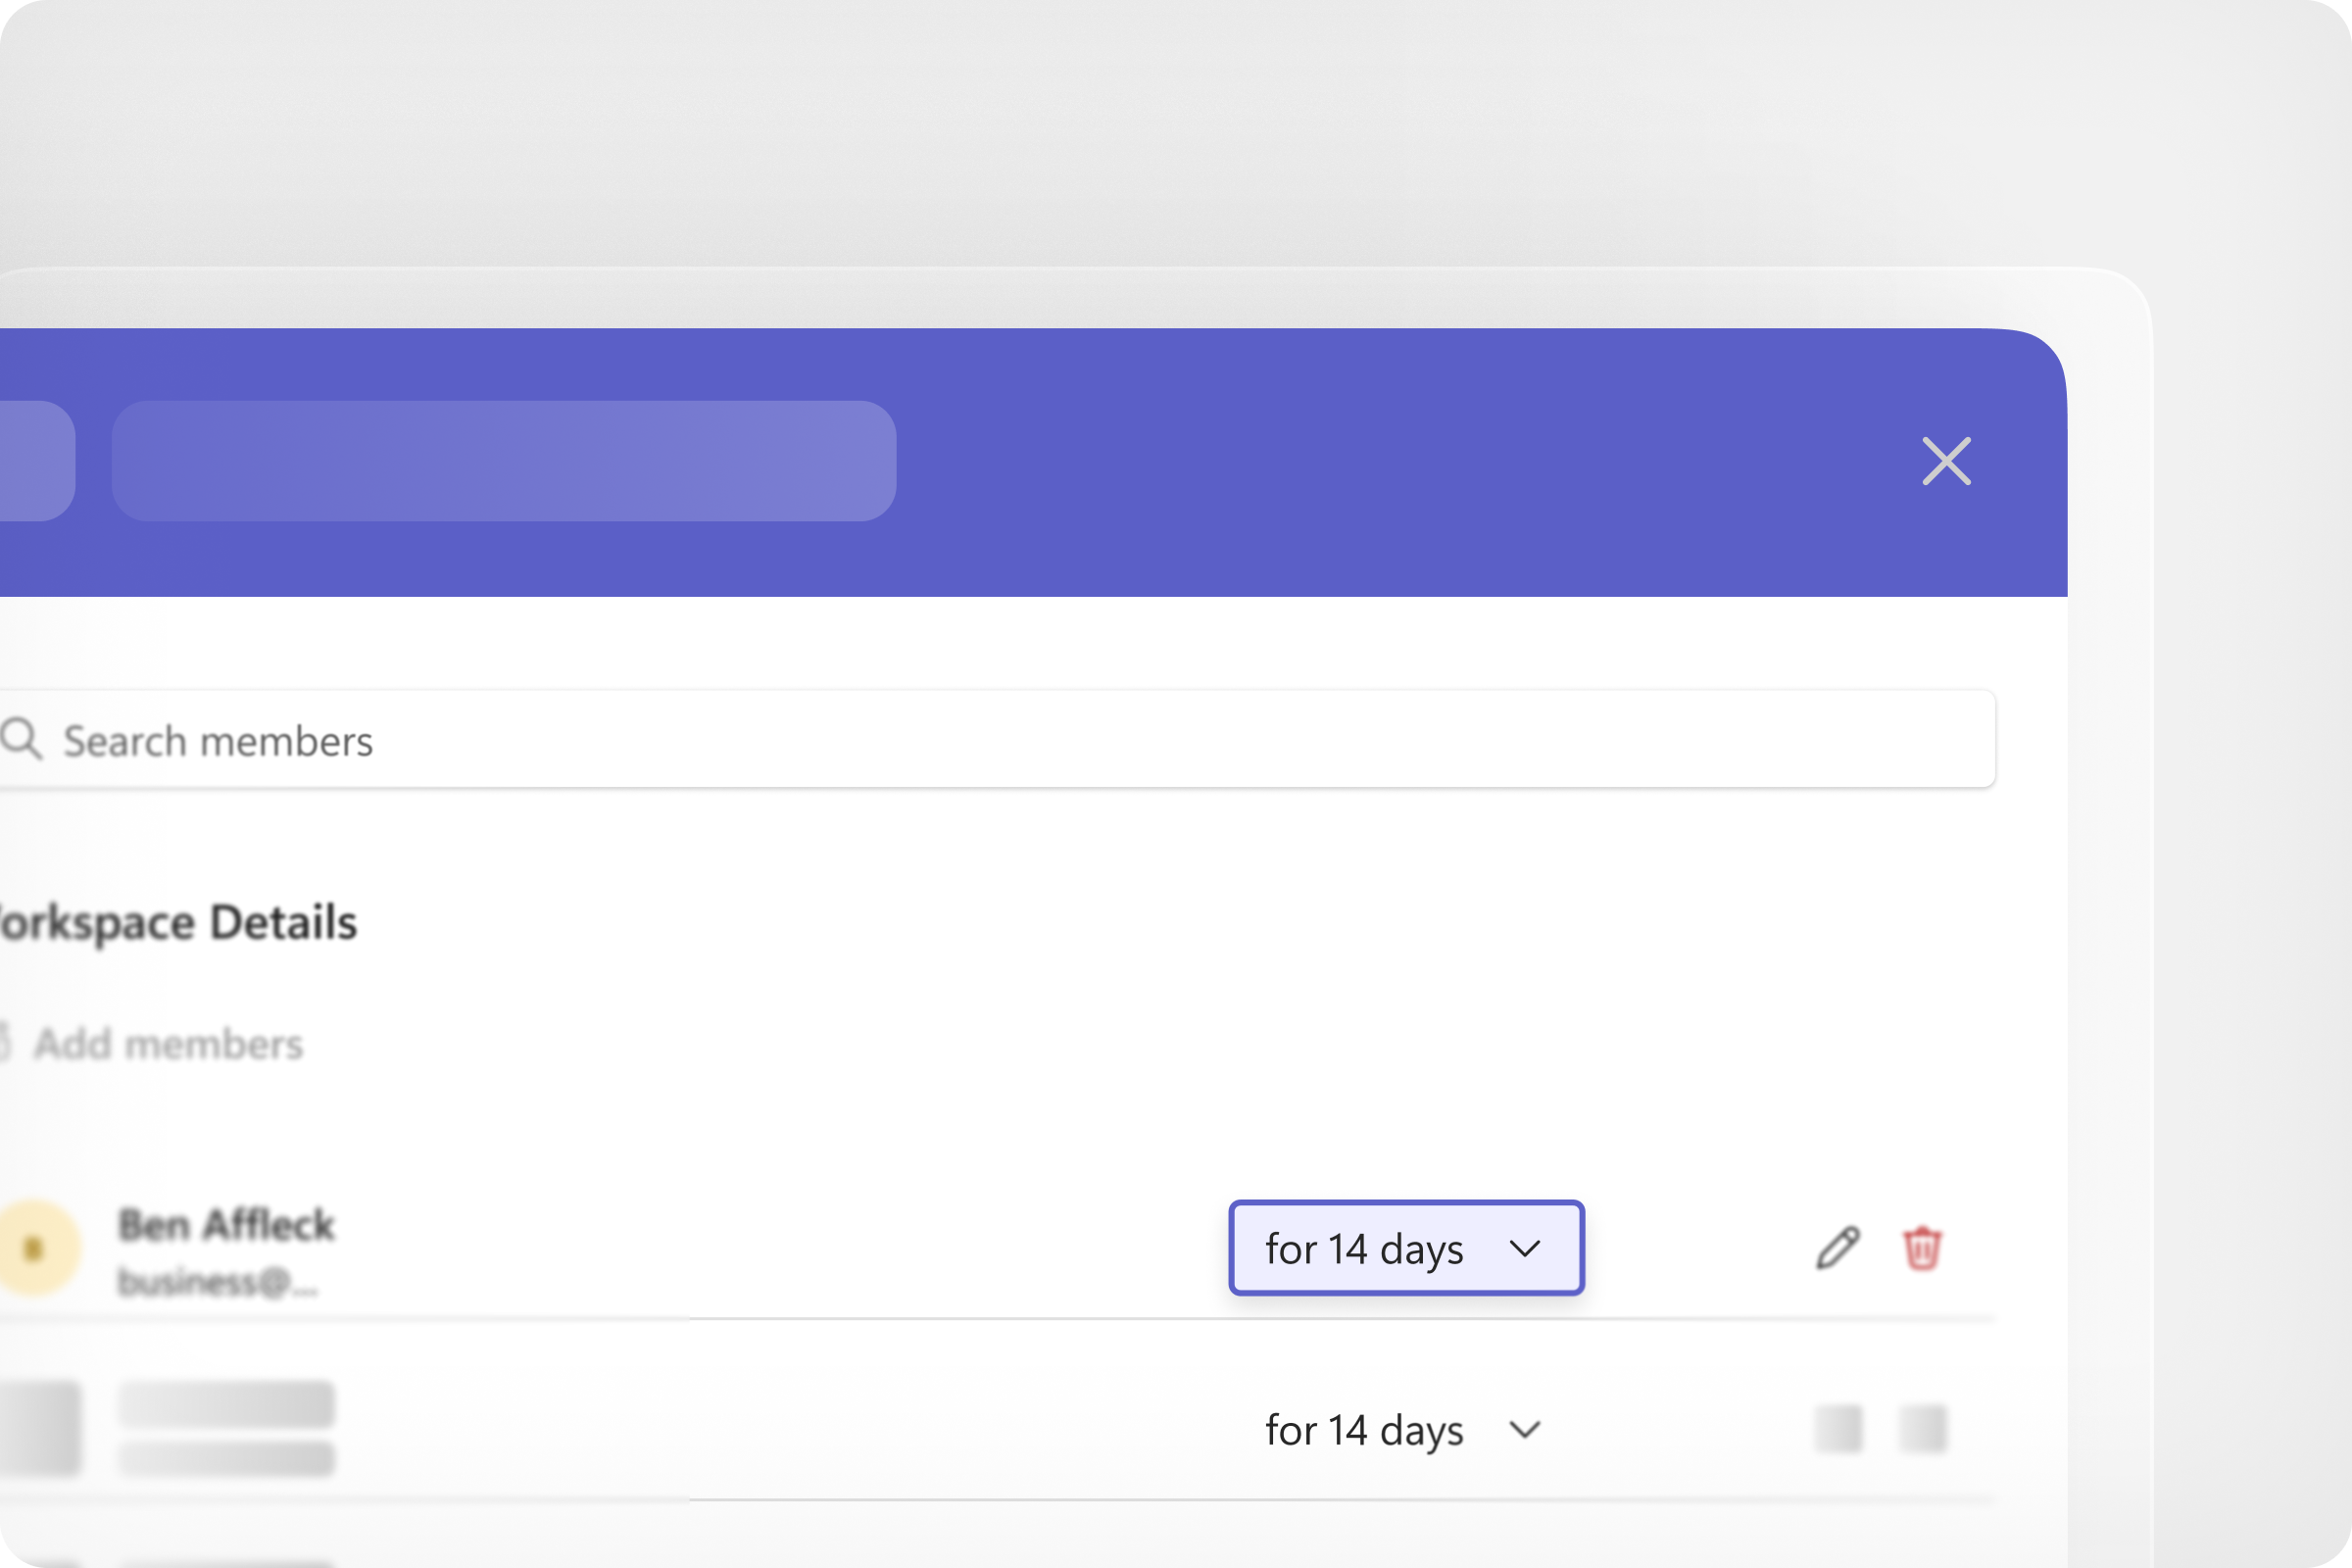This screenshot has height=1568, width=2352.
Task: Select Ben Affleck's yellow avatar
Action: pyautogui.click(x=35, y=1248)
